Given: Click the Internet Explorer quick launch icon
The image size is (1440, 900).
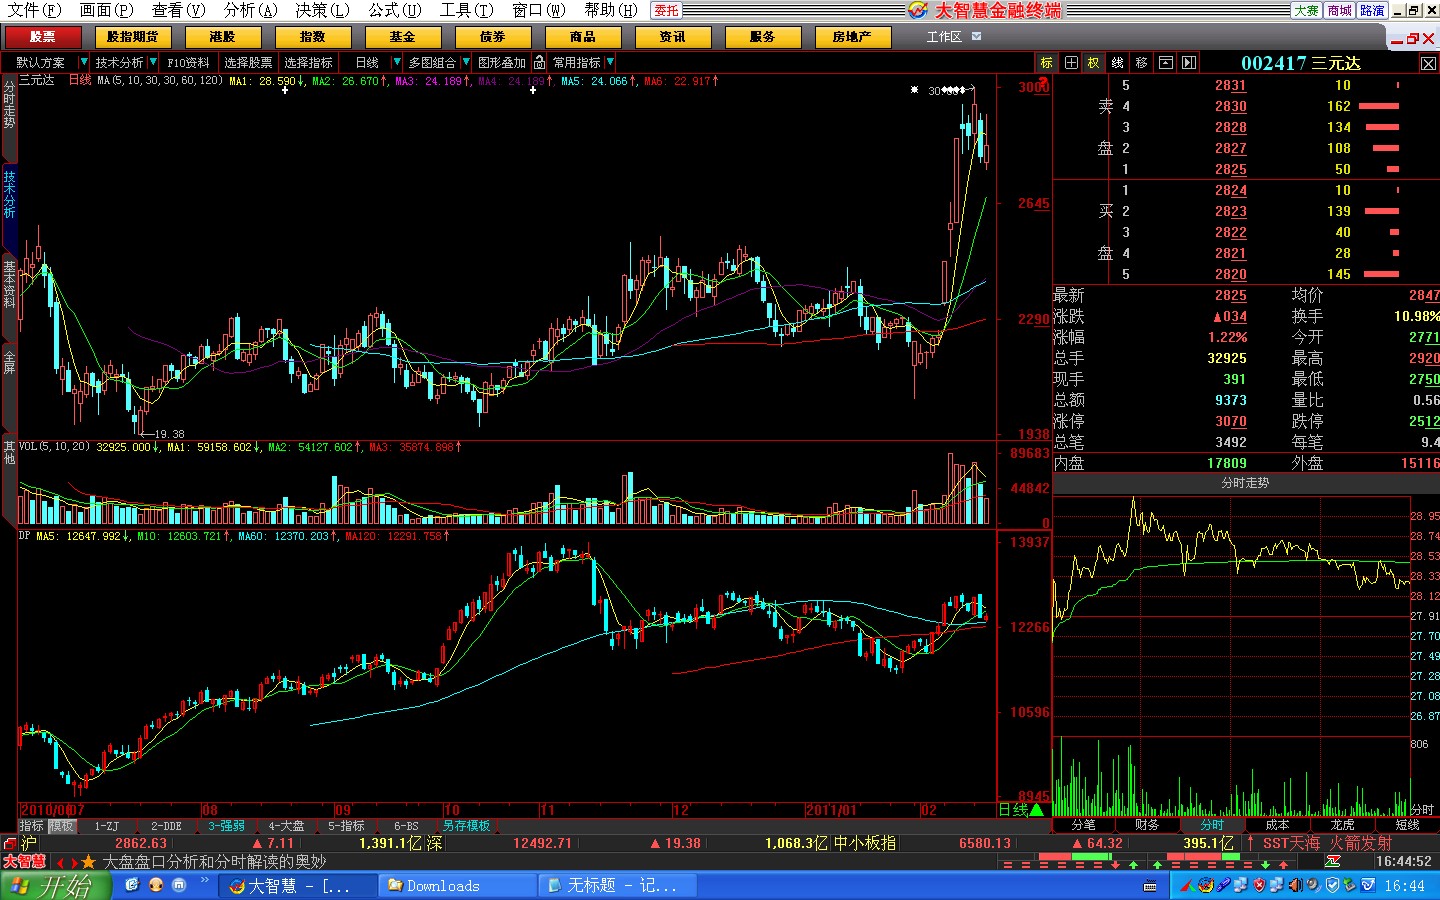Looking at the screenshot, I should [x=132, y=885].
